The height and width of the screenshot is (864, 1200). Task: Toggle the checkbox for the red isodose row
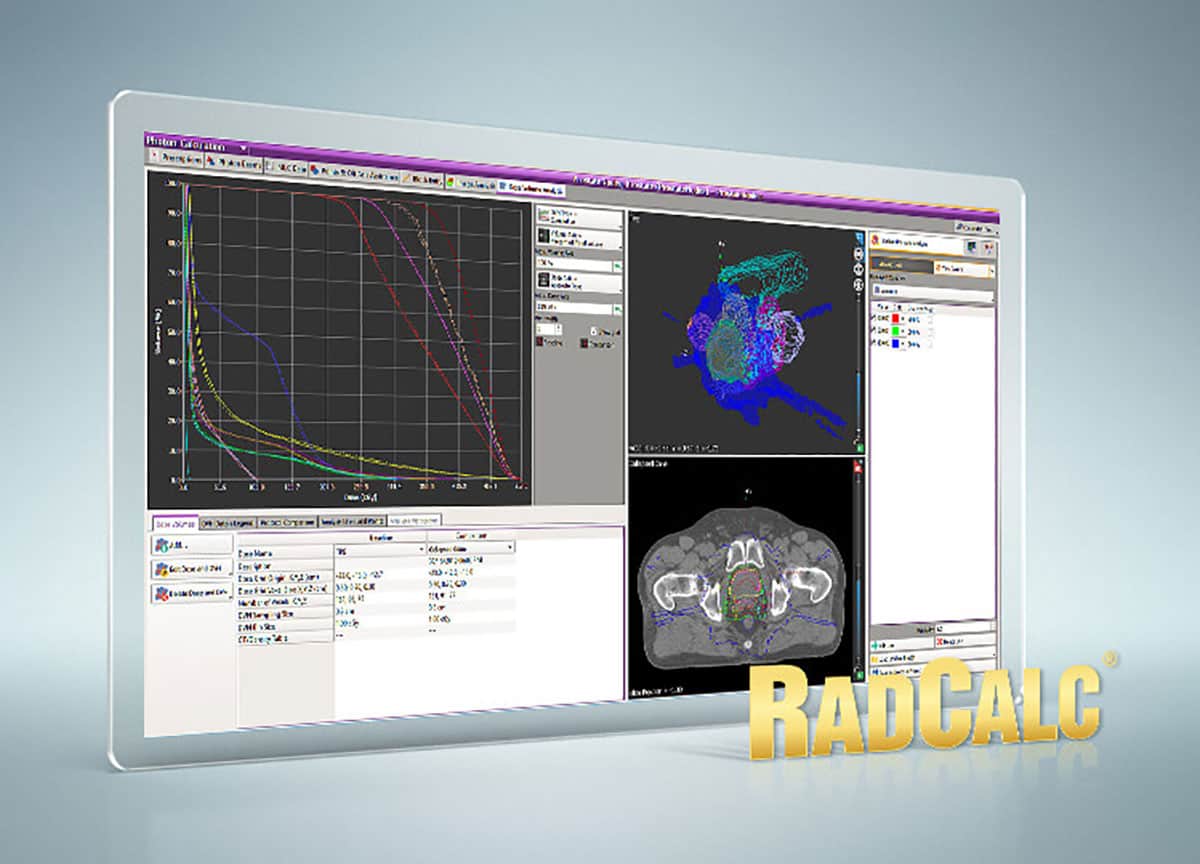point(873,319)
